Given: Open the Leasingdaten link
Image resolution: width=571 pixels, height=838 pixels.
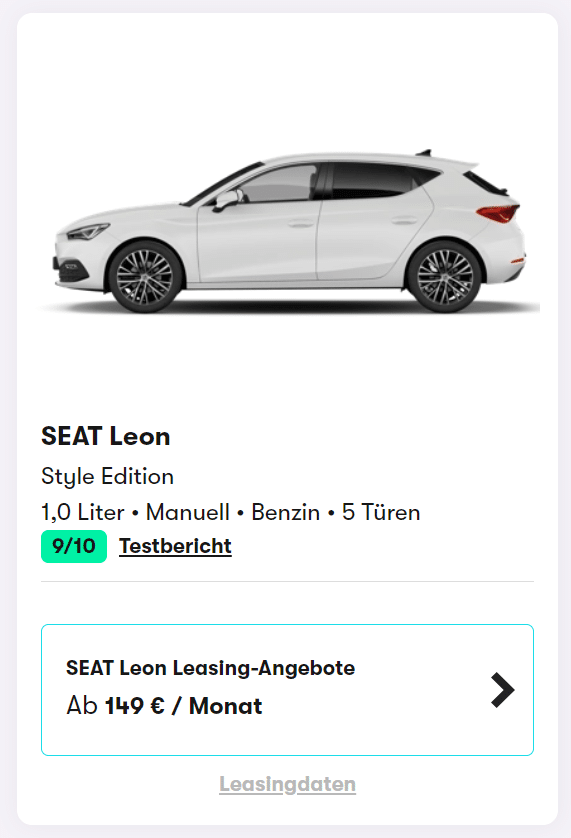Looking at the screenshot, I should [x=288, y=784].
